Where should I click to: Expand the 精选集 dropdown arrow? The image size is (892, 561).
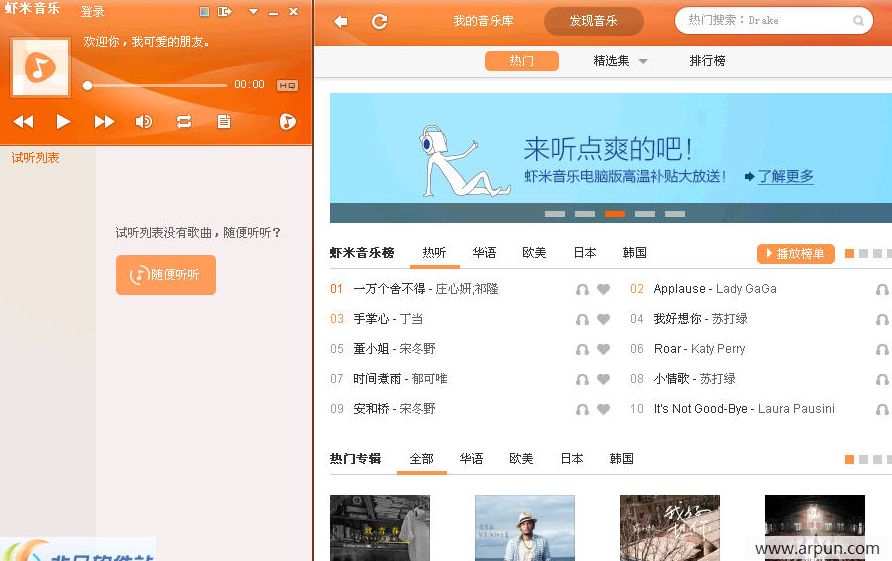point(643,61)
